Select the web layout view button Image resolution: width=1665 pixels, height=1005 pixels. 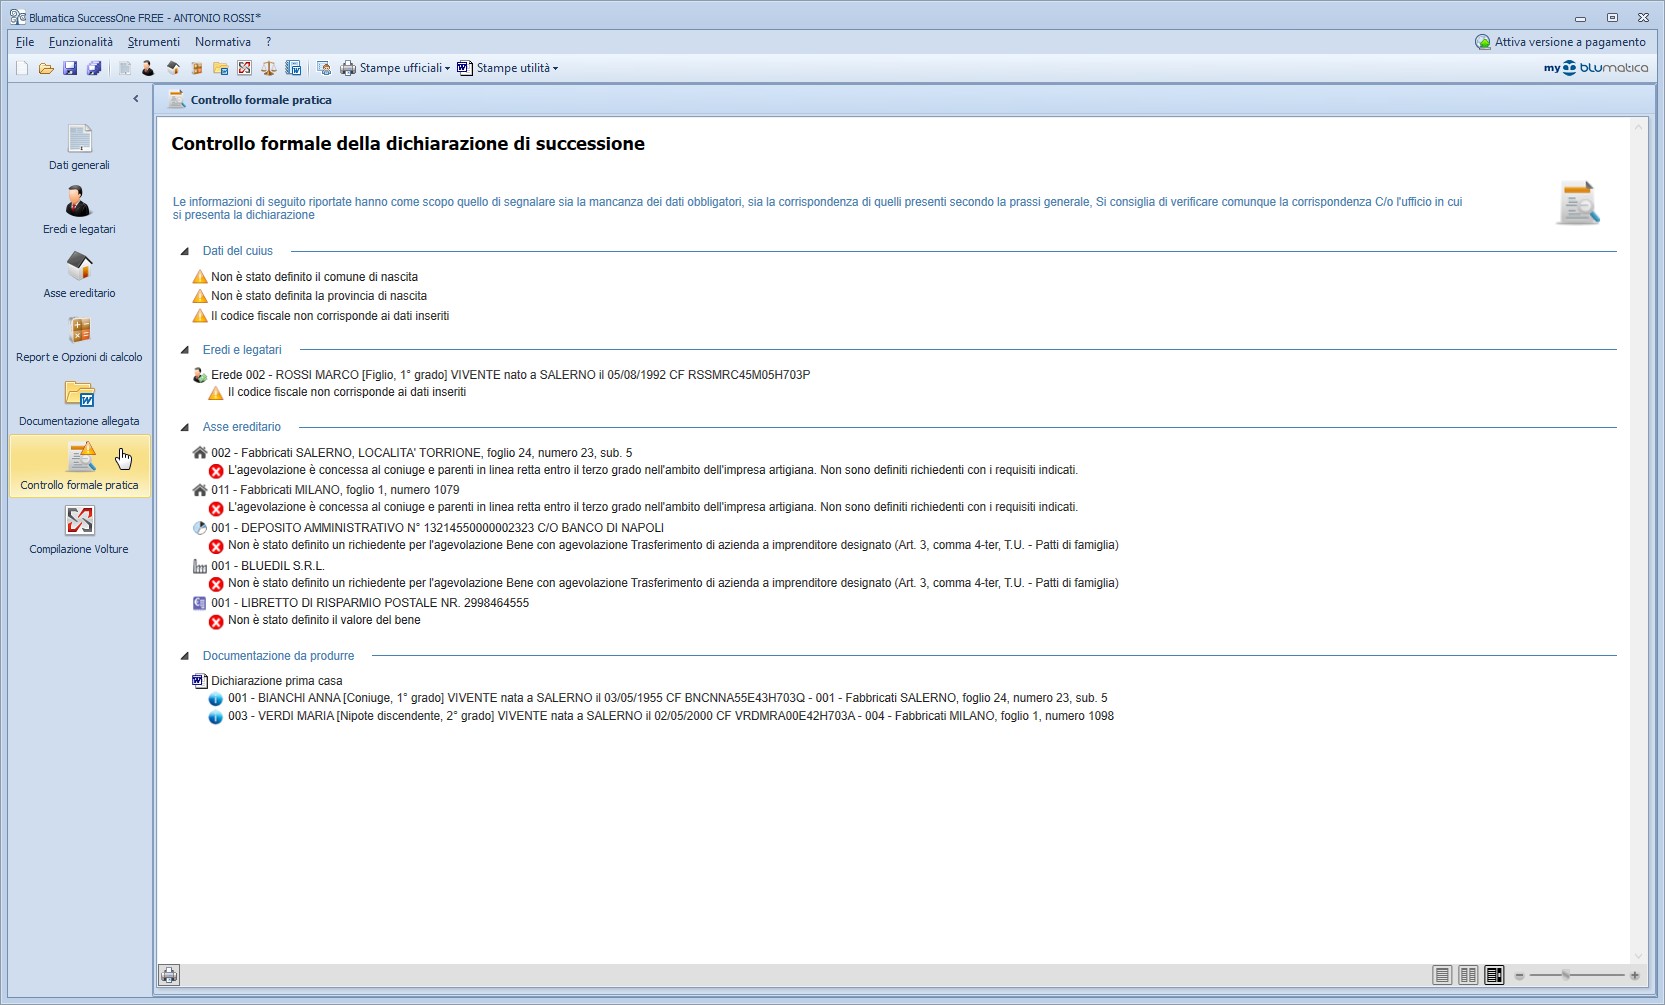[1494, 975]
